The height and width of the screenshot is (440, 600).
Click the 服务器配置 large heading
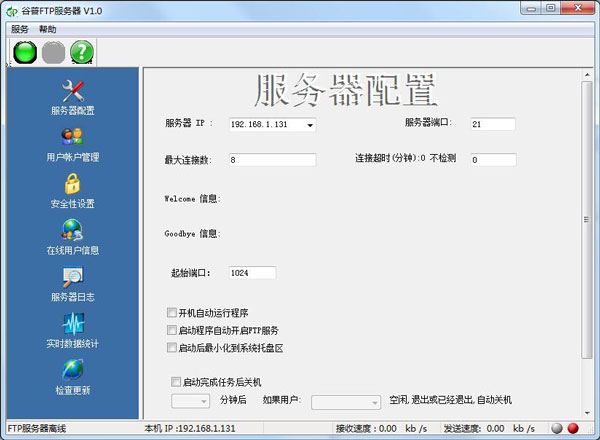pos(346,90)
